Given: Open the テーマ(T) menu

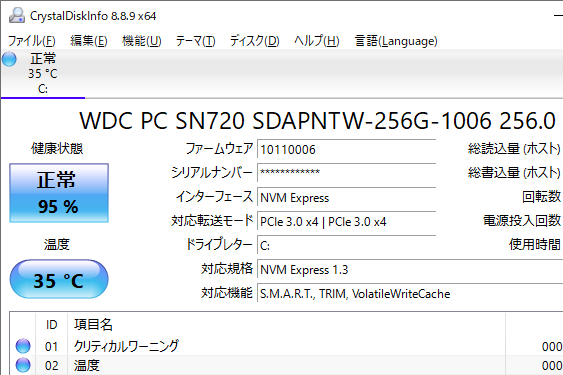Looking at the screenshot, I should [x=195, y=41].
